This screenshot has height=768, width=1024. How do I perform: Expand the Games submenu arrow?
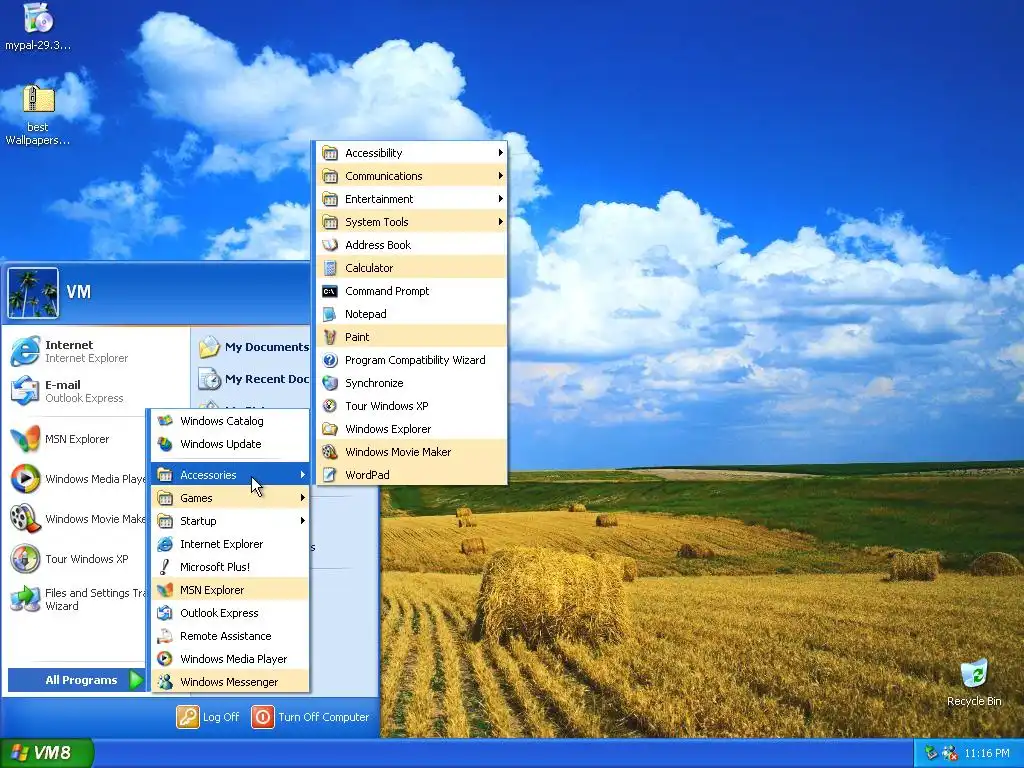pyautogui.click(x=302, y=498)
